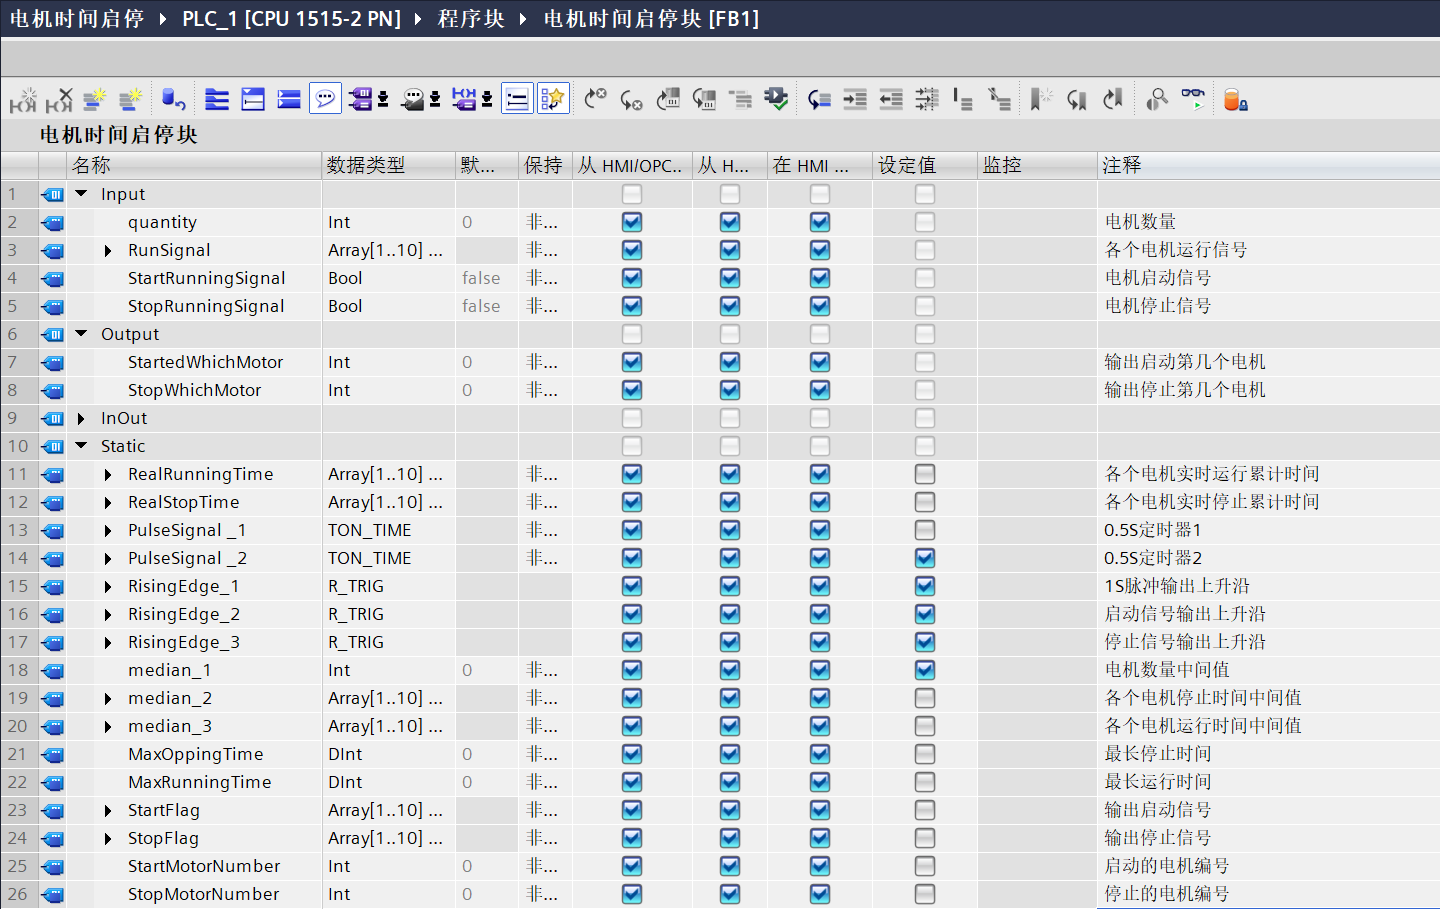Viewport: 1440px width, 909px height.
Task: Click the 设定值 column header
Action: pos(925,165)
